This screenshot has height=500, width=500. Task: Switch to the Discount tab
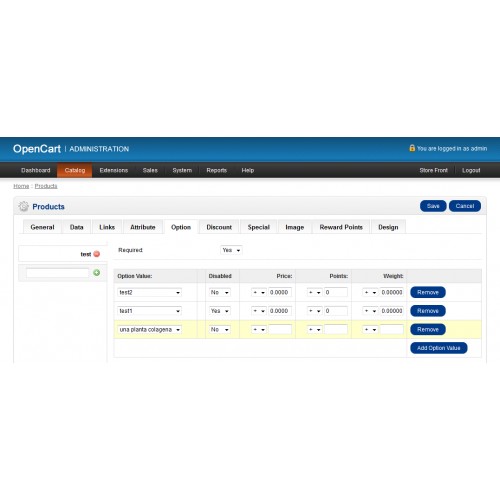[219, 227]
